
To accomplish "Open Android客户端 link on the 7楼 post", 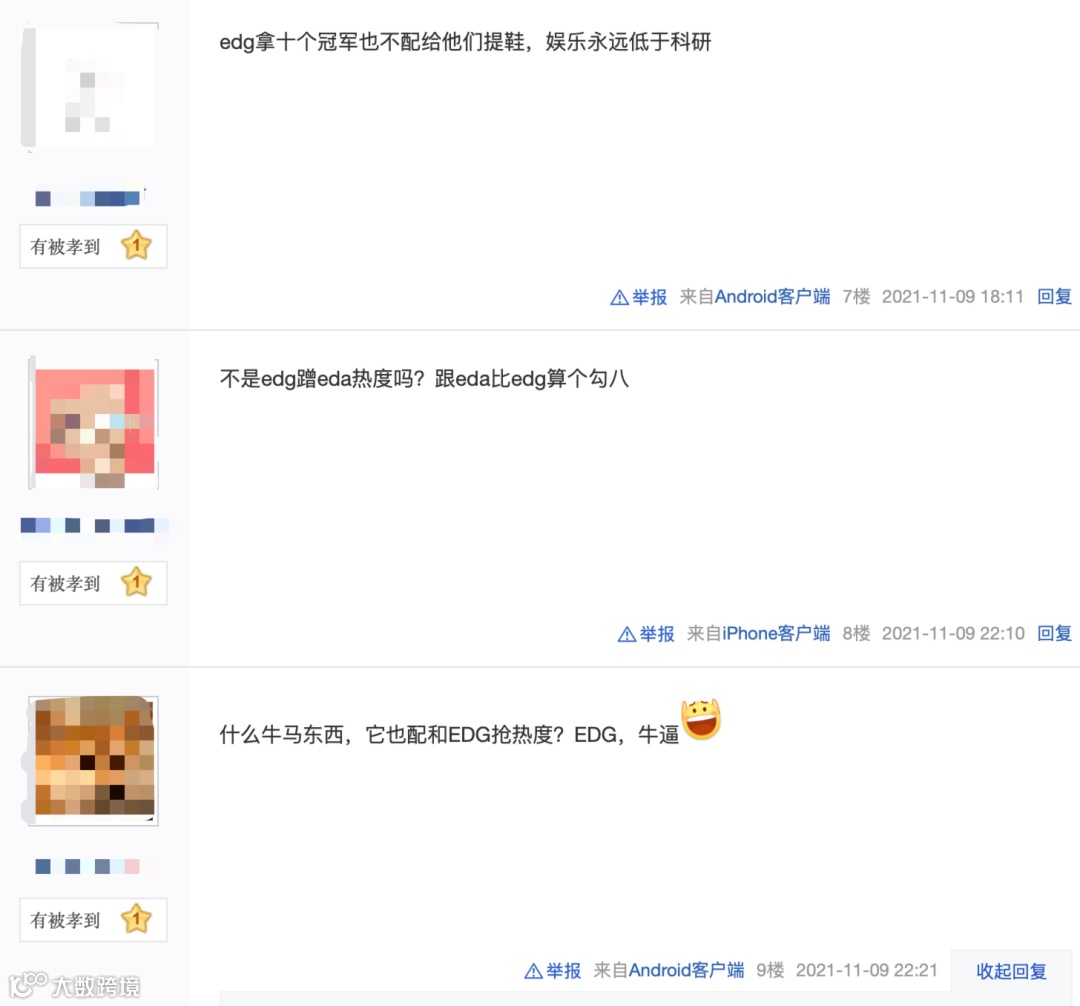I will coord(772,297).
